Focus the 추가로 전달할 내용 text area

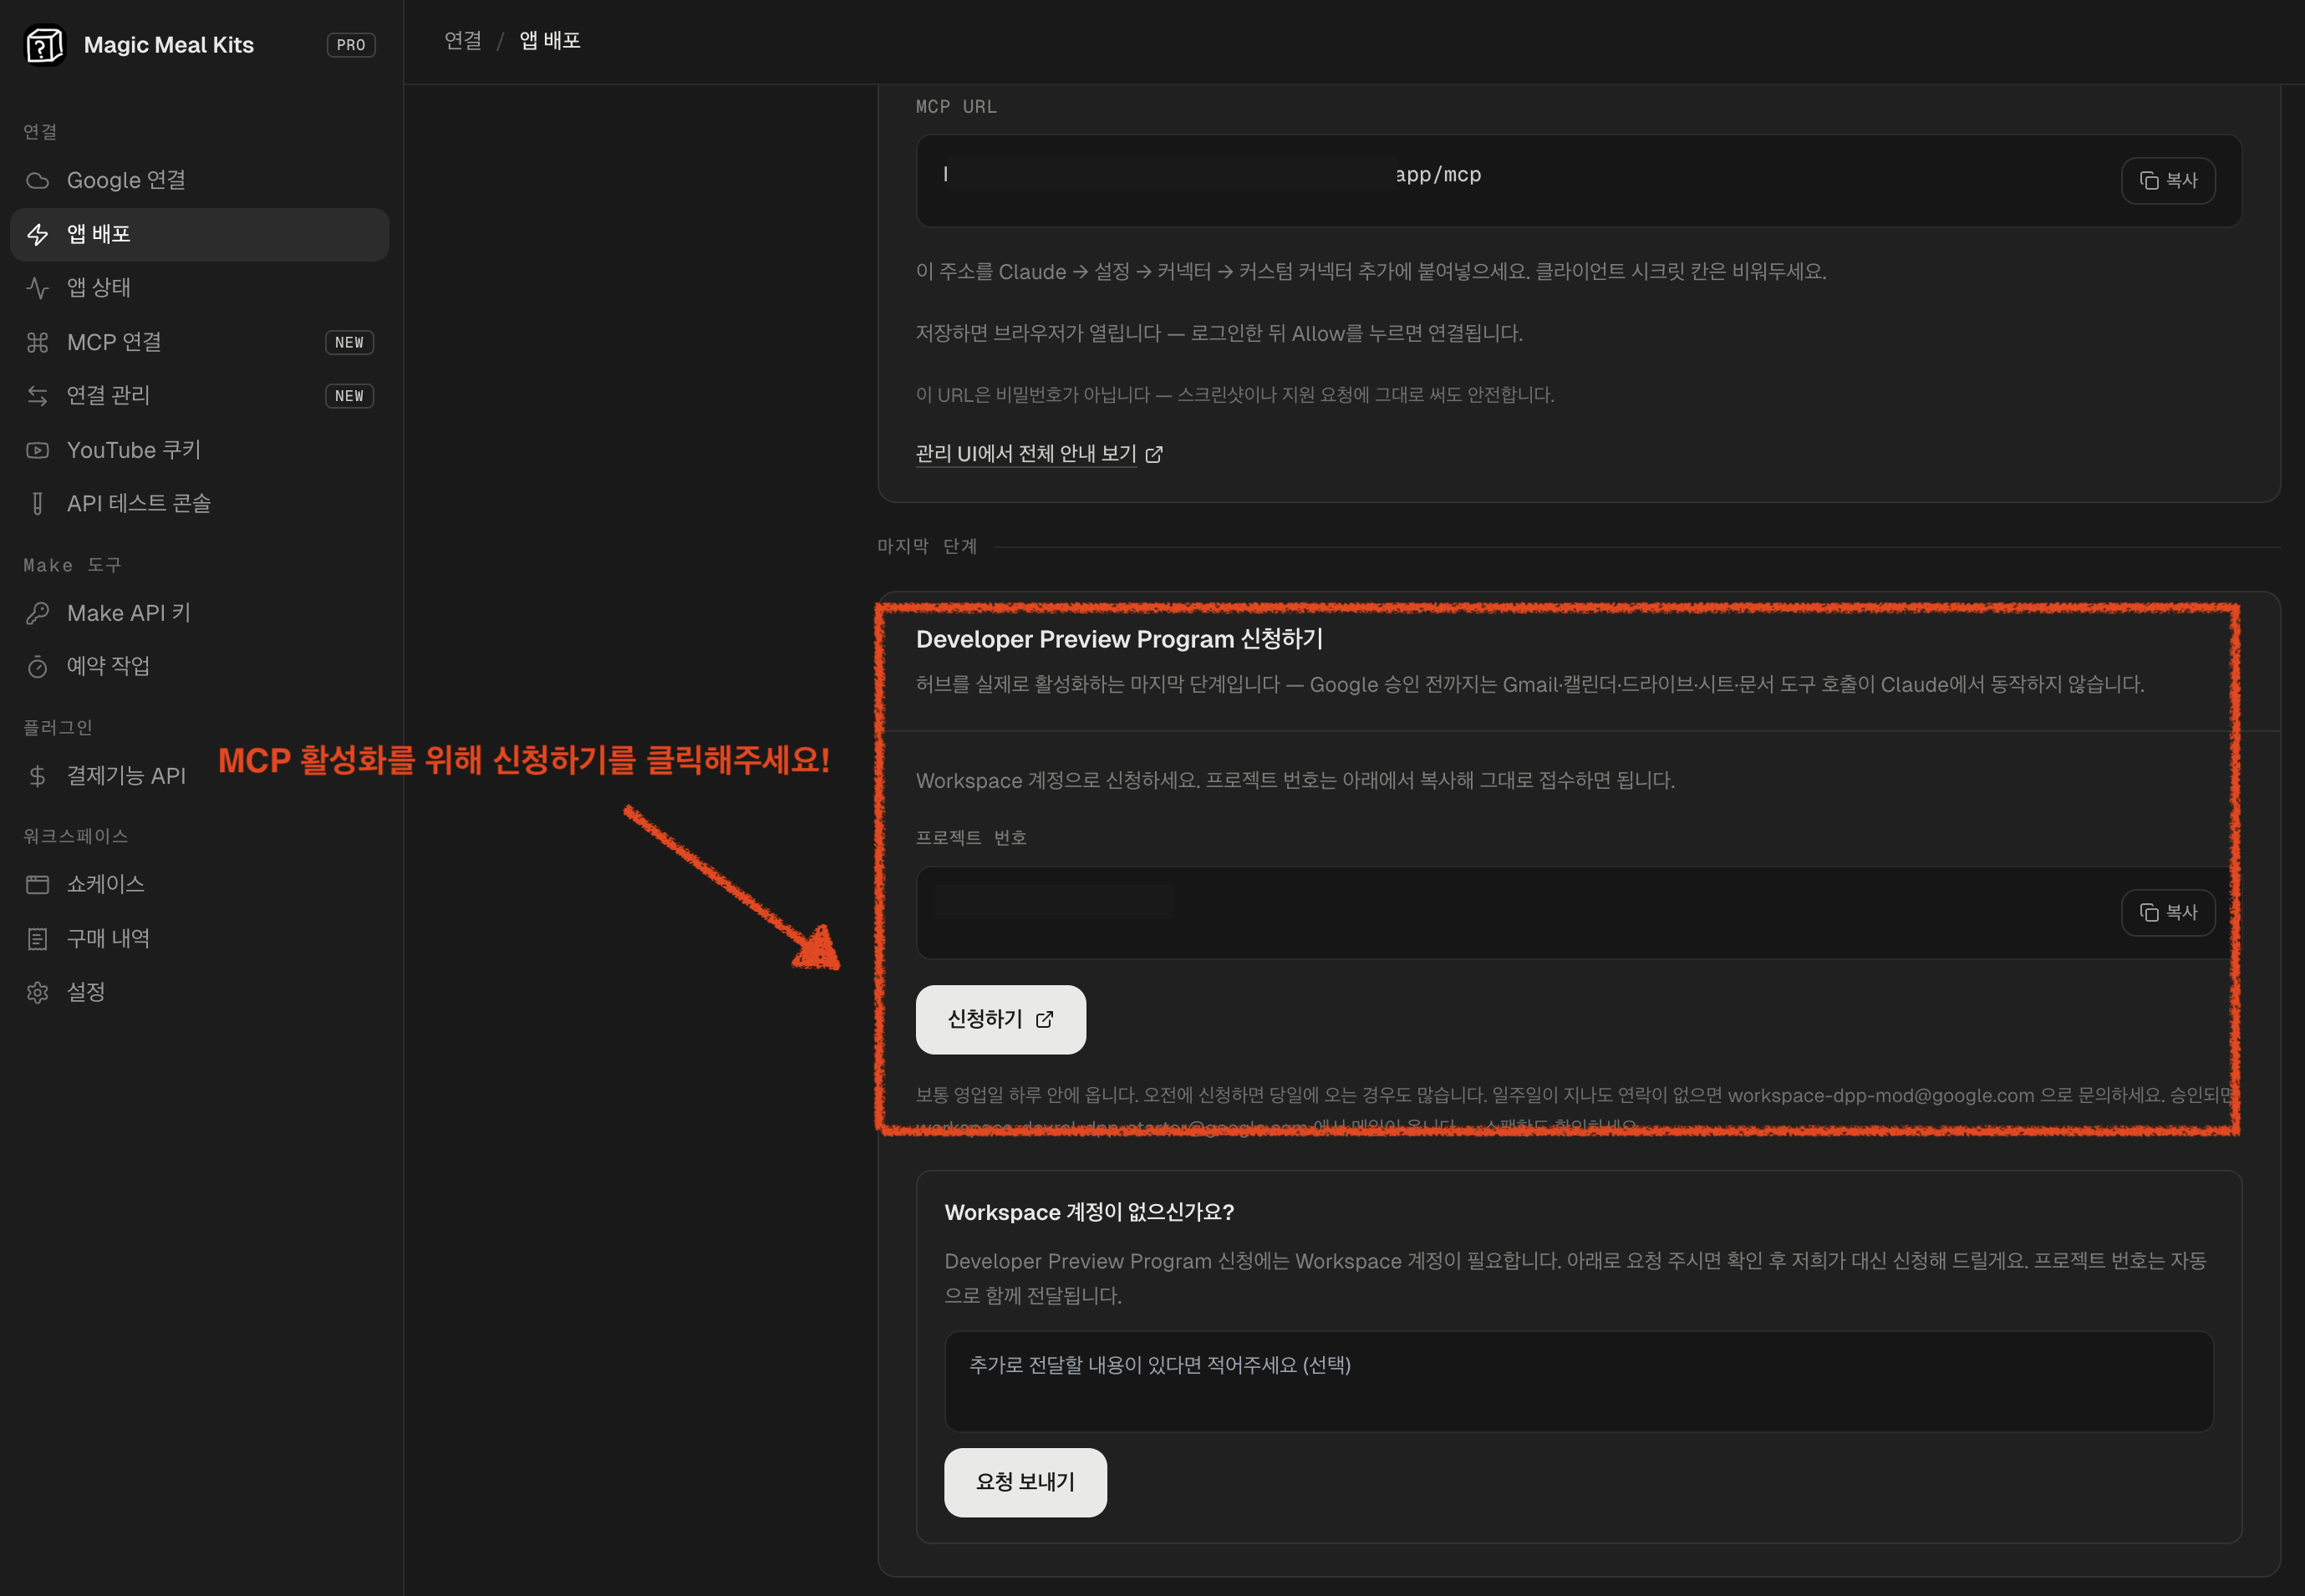tap(1579, 1382)
